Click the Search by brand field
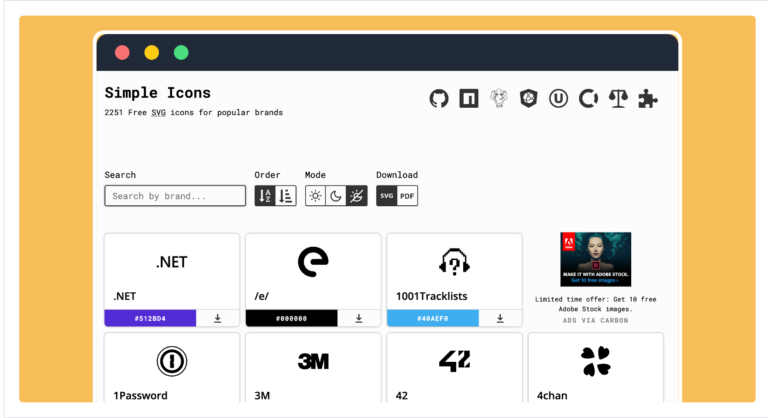Viewport: 768px width, 418px height. (x=175, y=196)
